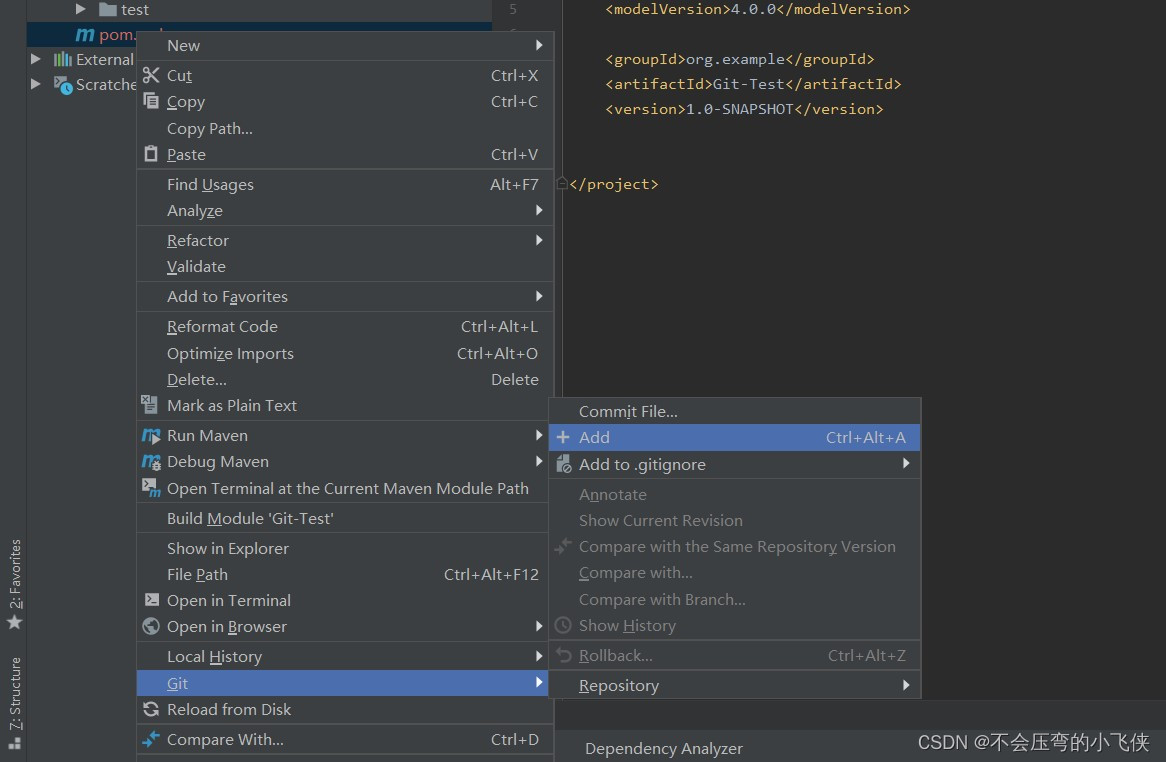The height and width of the screenshot is (762, 1166).
Task: Click the Rollback undo icon
Action: click(564, 655)
